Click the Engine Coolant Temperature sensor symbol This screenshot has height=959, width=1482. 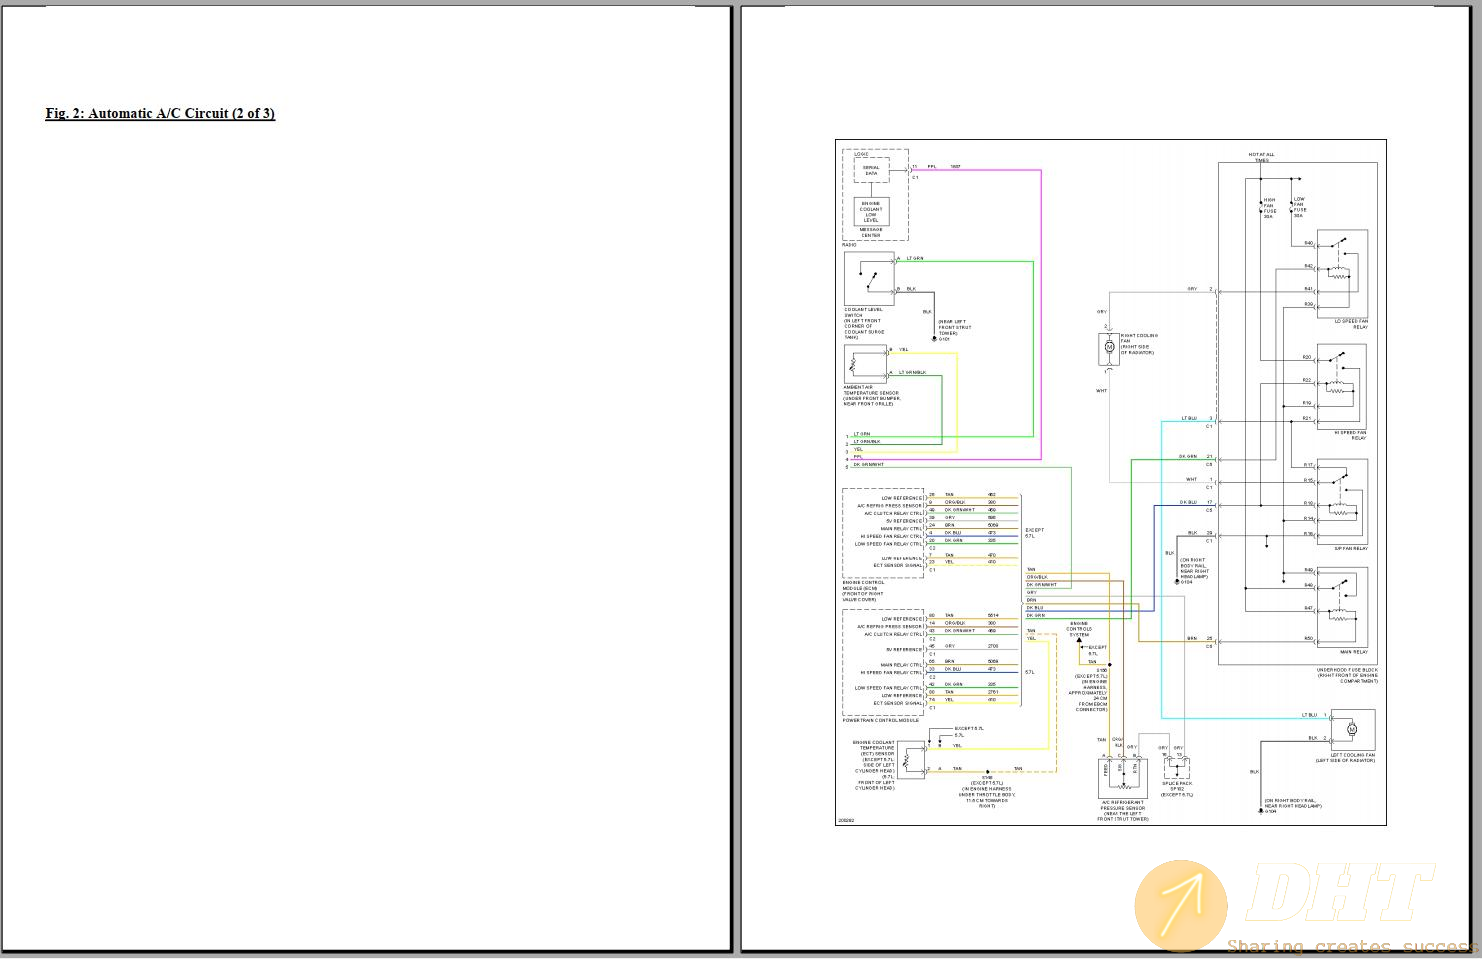[x=911, y=760]
